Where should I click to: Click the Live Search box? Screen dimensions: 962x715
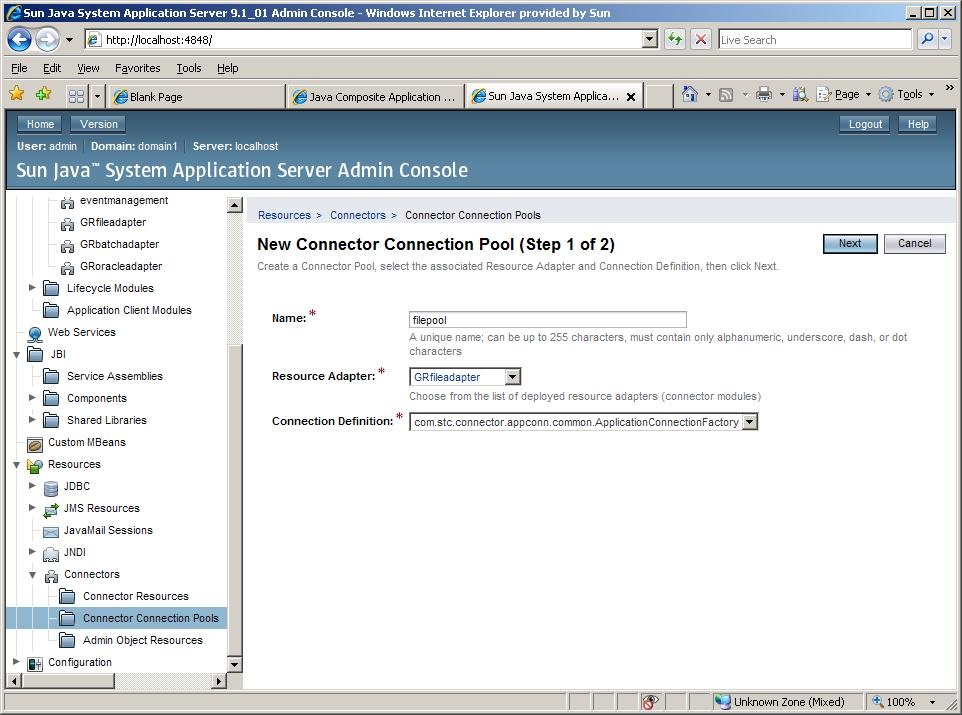(x=815, y=39)
